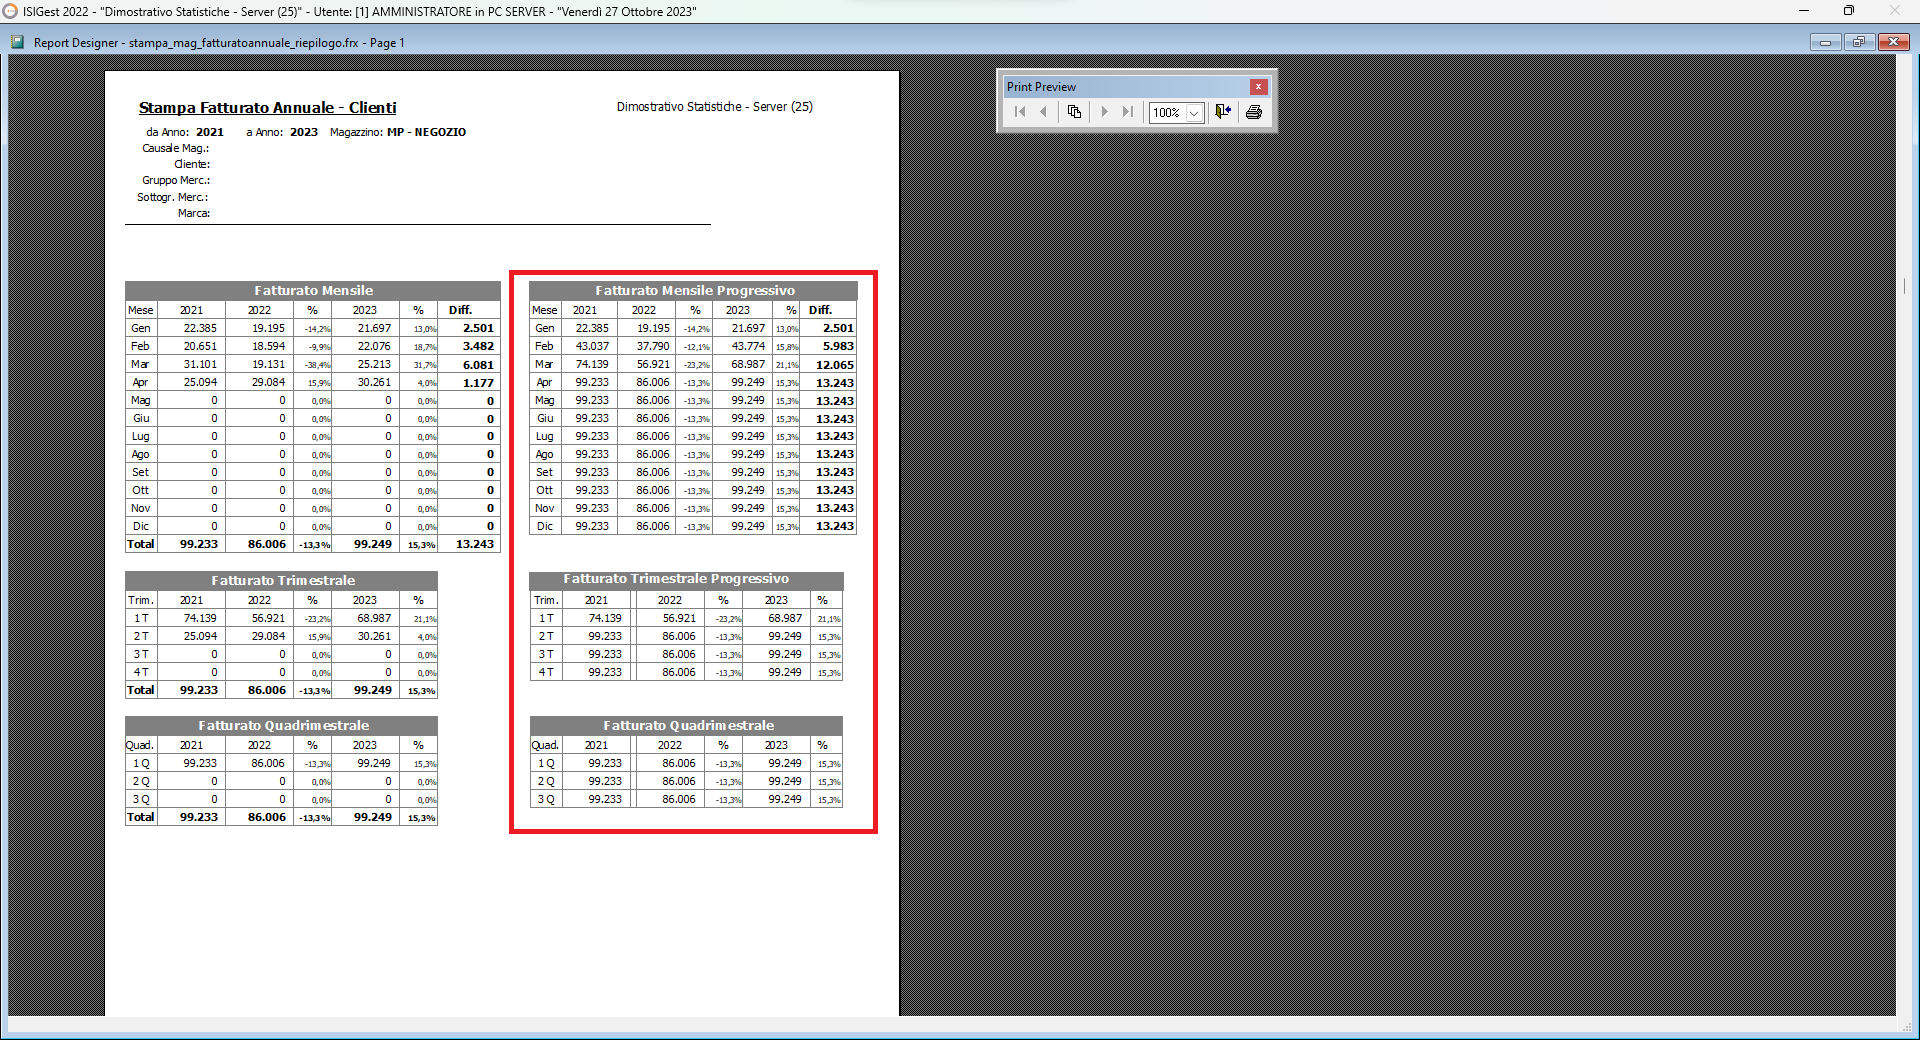
Task: Click the ISIGest application icon in title bar
Action: click(10, 11)
